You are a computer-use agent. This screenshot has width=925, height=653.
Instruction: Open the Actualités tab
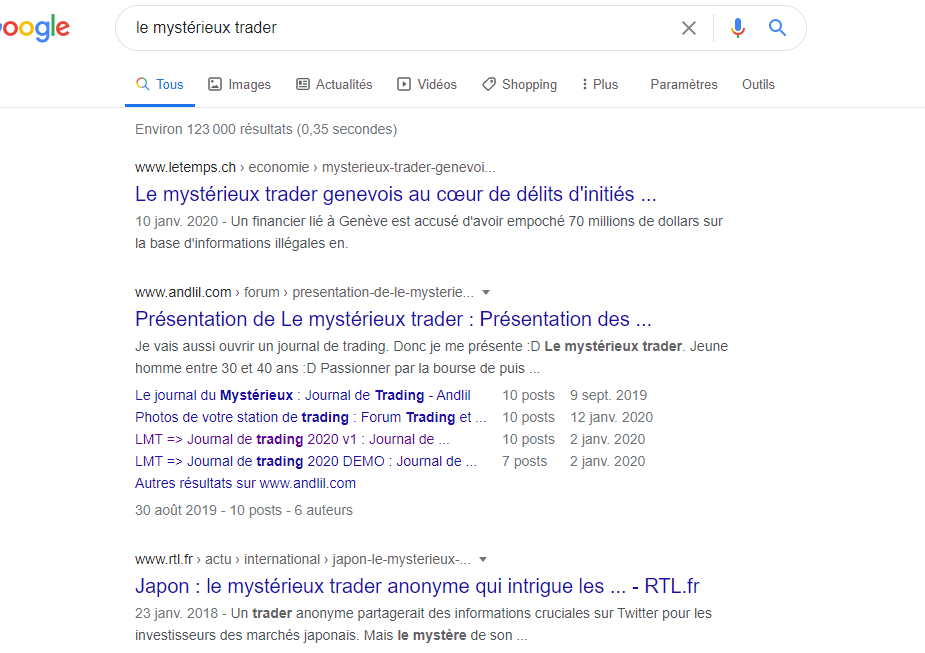tap(334, 84)
